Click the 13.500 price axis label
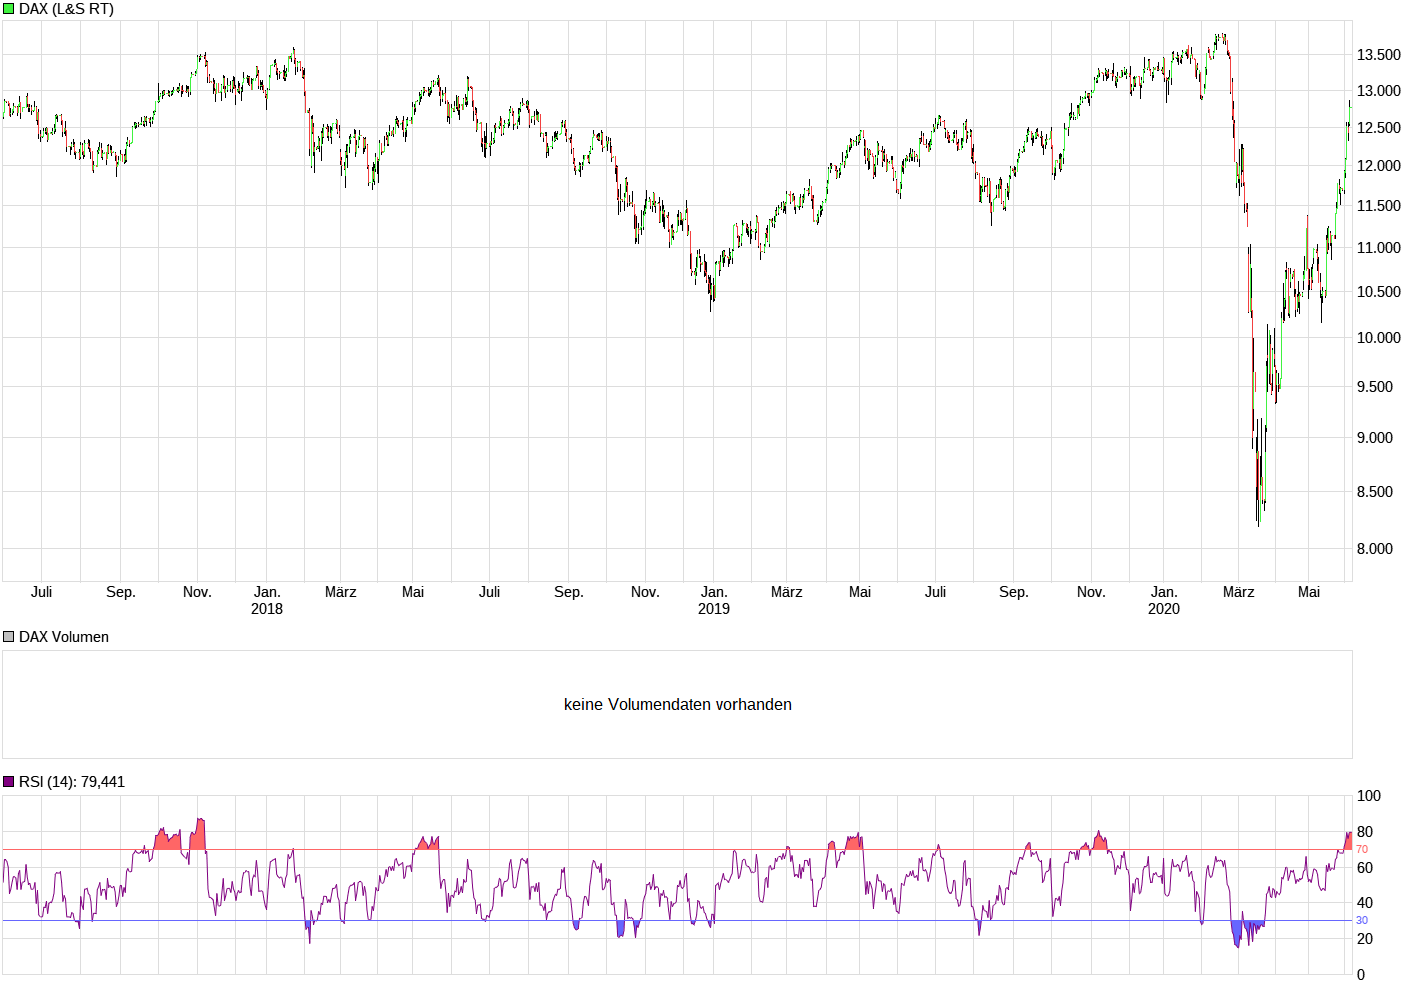 1379,55
